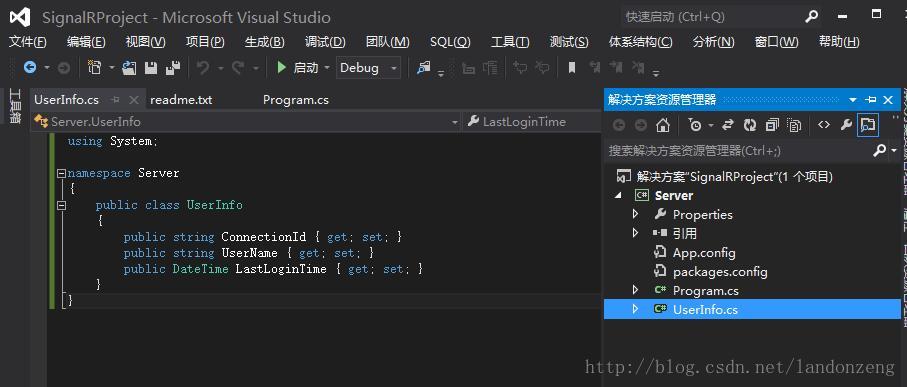The image size is (907, 387).
Task: Select App.config in Solution Explorer
Action: [x=704, y=253]
